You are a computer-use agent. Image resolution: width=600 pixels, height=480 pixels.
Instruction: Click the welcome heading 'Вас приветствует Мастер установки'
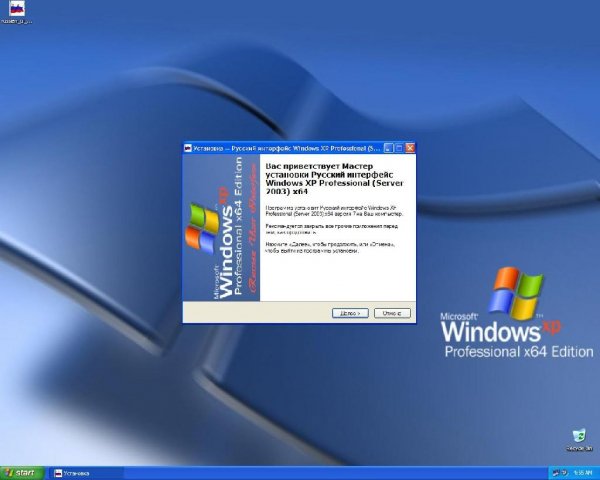(334, 179)
